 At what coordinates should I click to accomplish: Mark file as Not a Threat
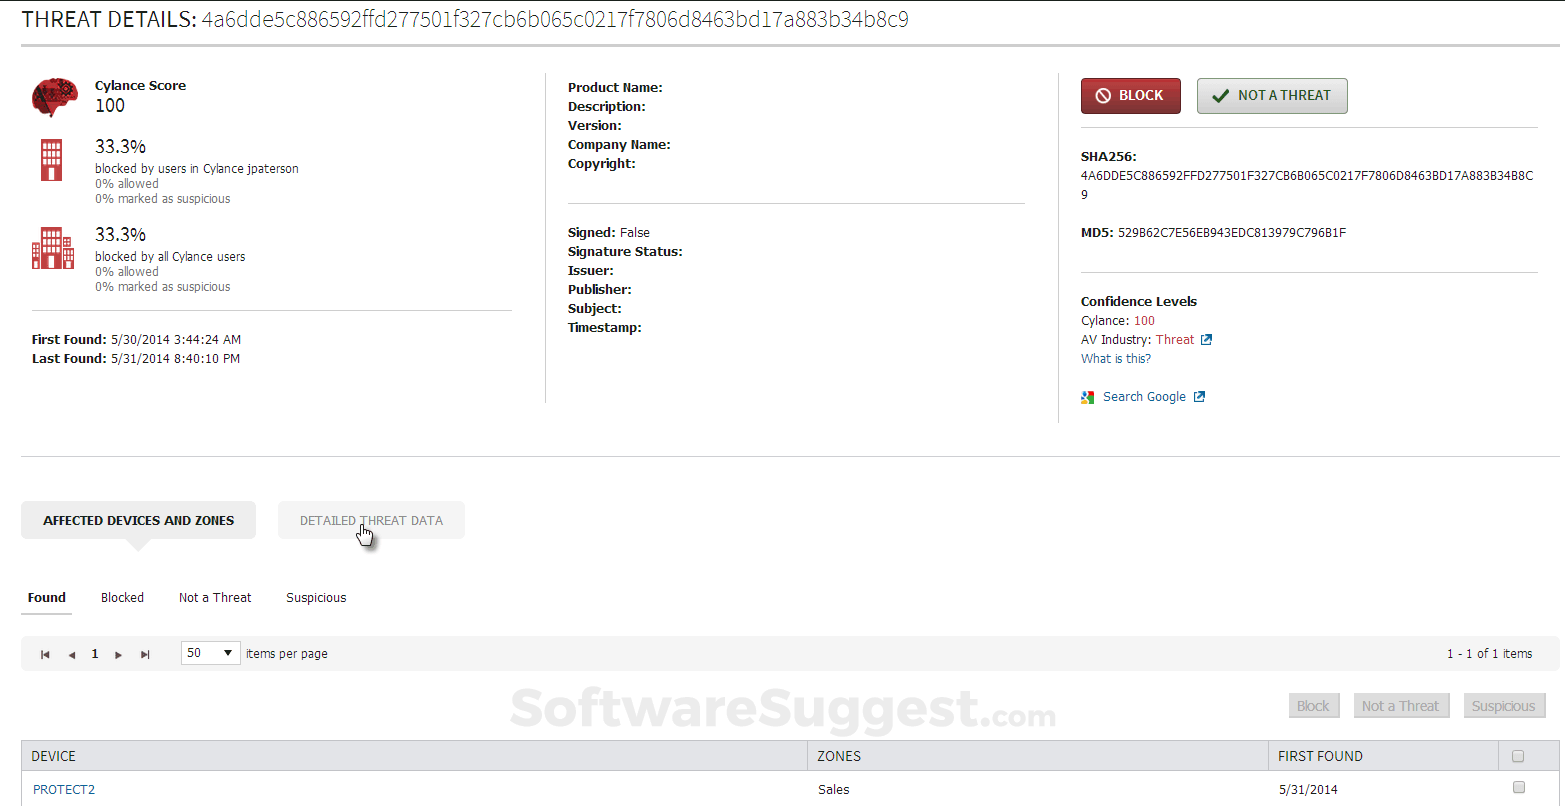(x=1271, y=96)
